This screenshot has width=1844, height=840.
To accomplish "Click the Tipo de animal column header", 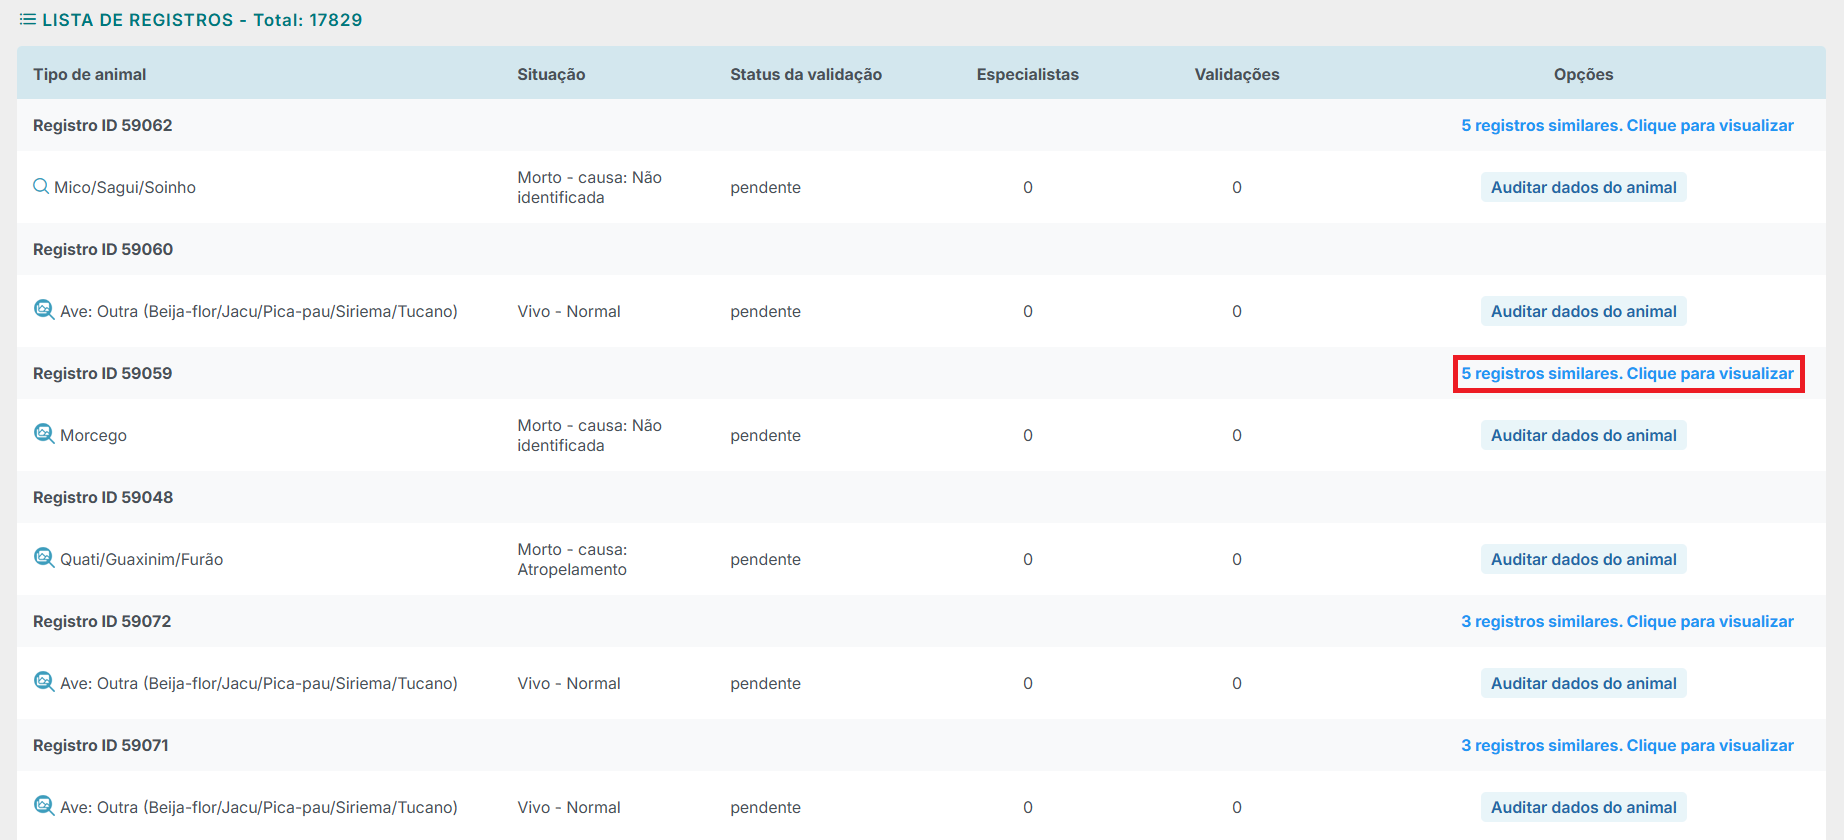I will click(x=90, y=74).
